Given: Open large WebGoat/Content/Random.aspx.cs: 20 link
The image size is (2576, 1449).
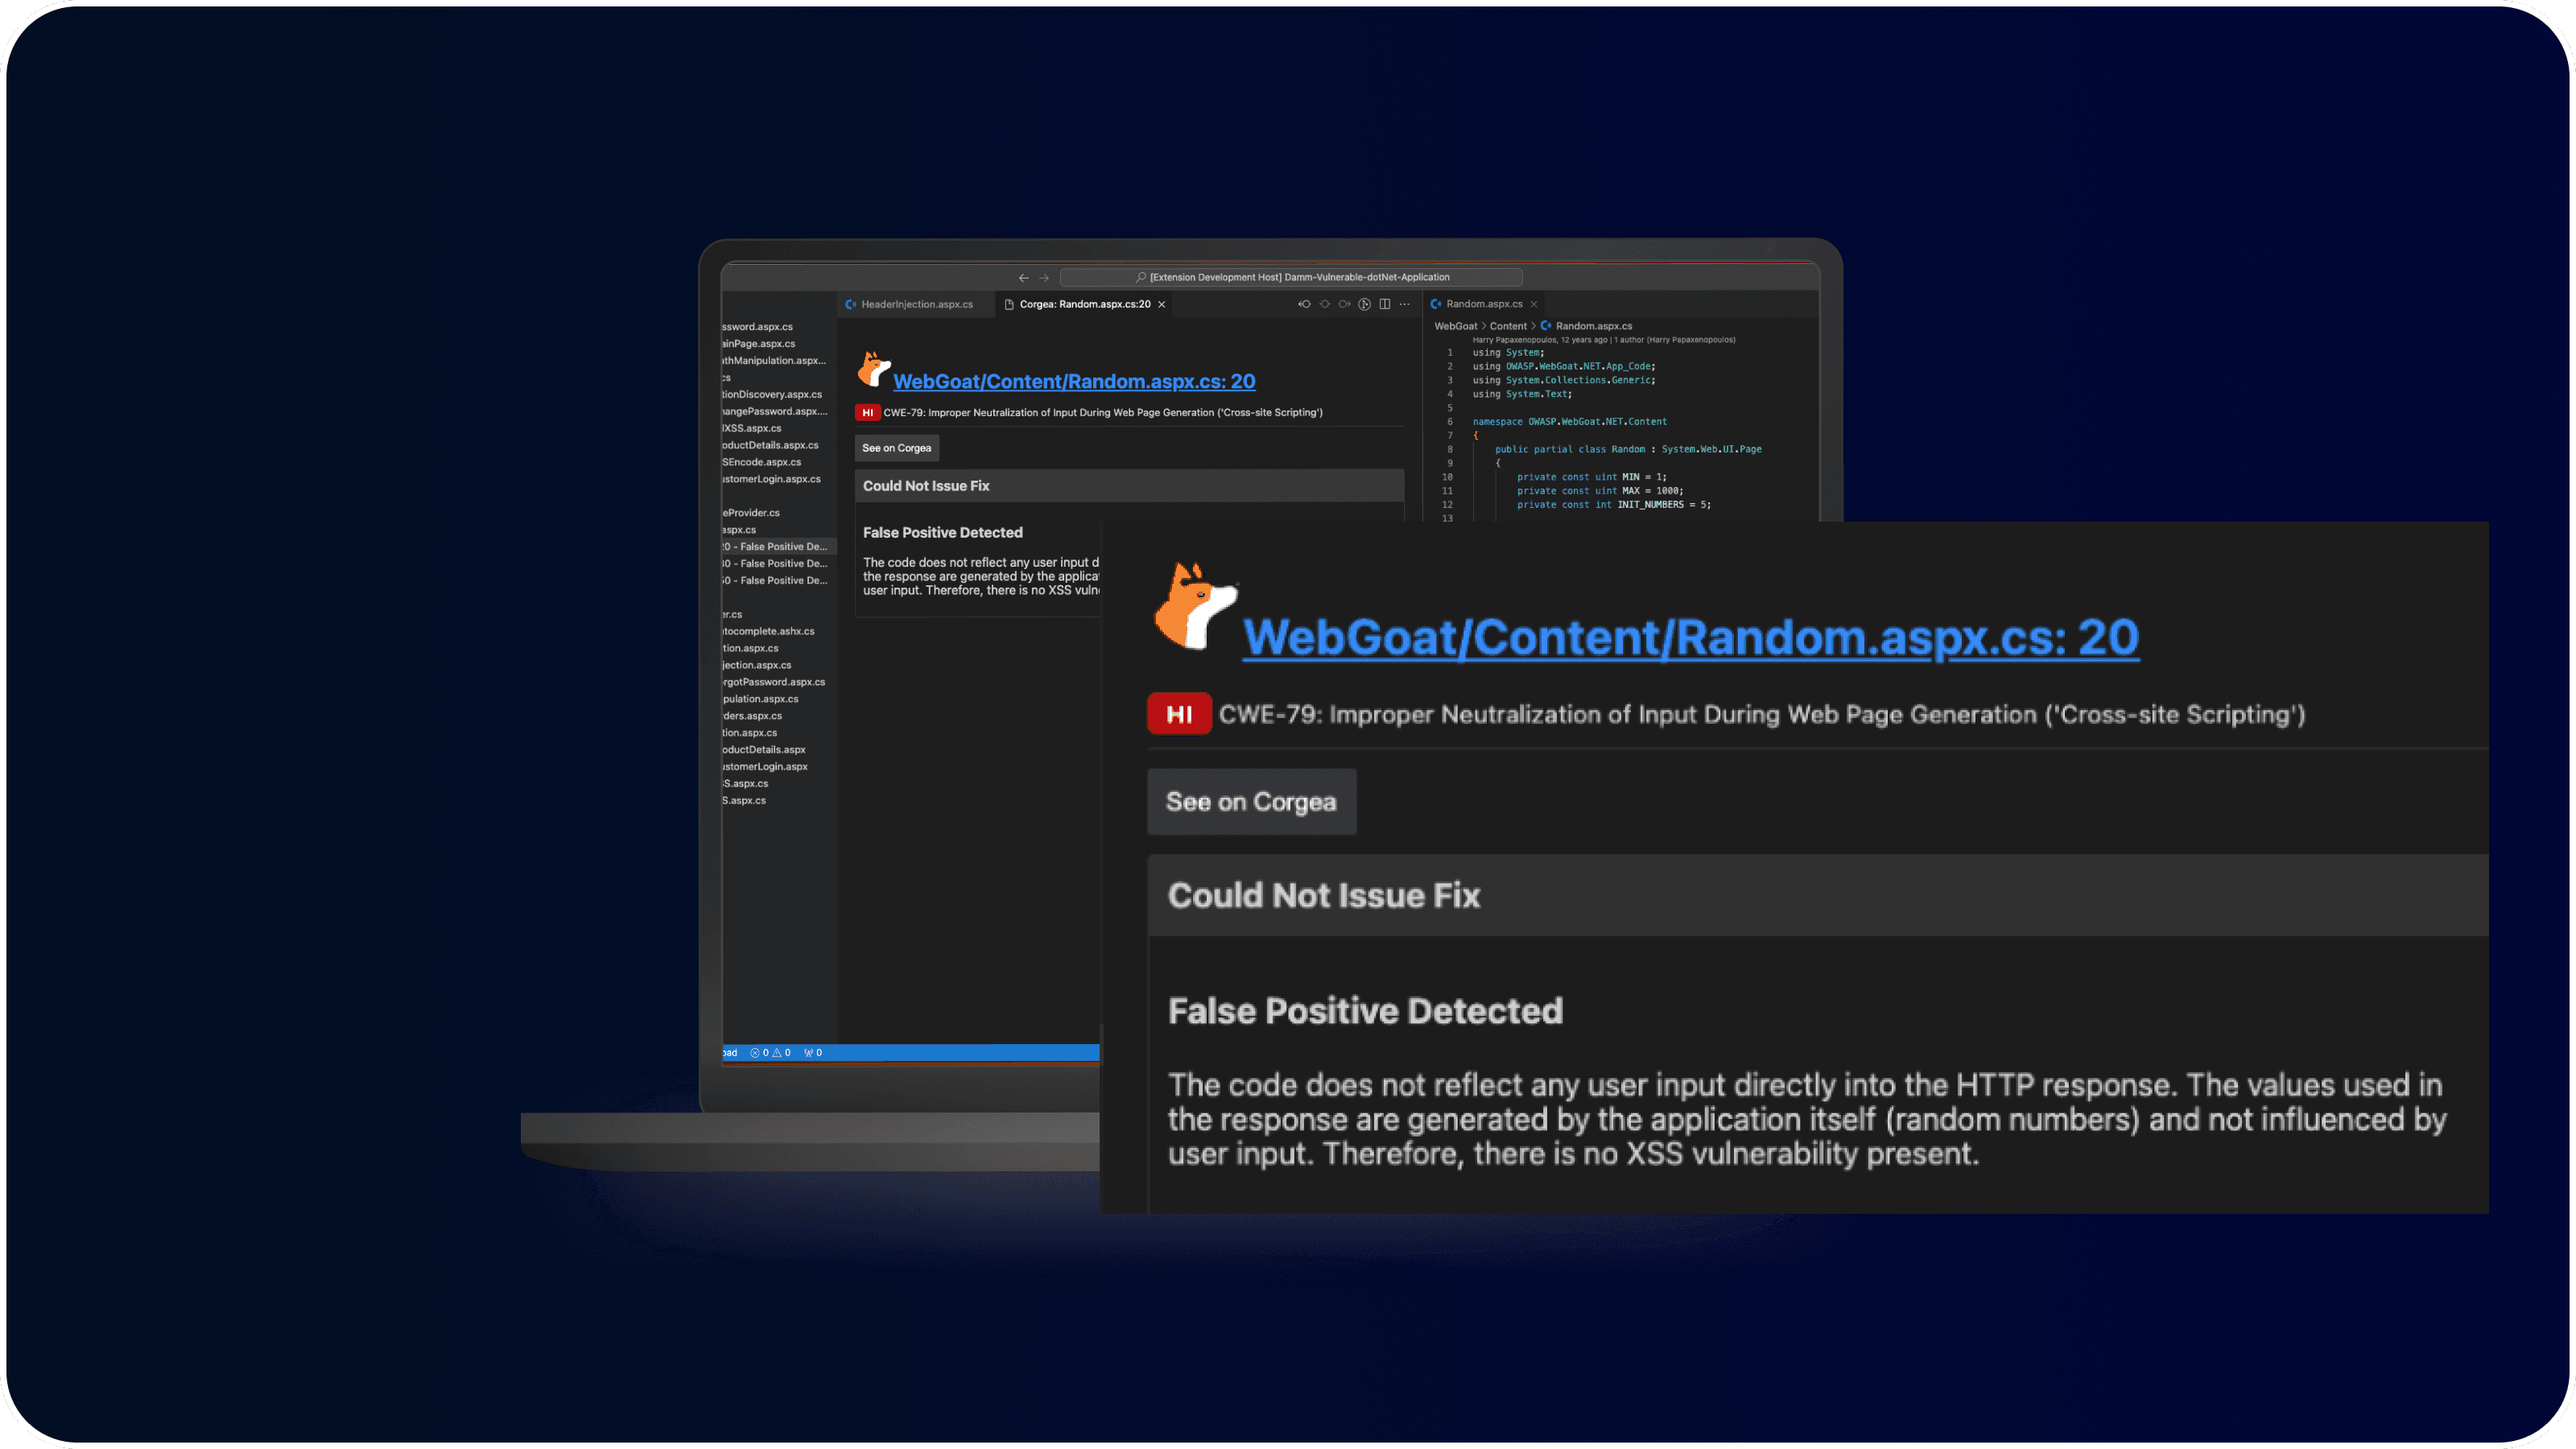Looking at the screenshot, I should coord(1690,637).
